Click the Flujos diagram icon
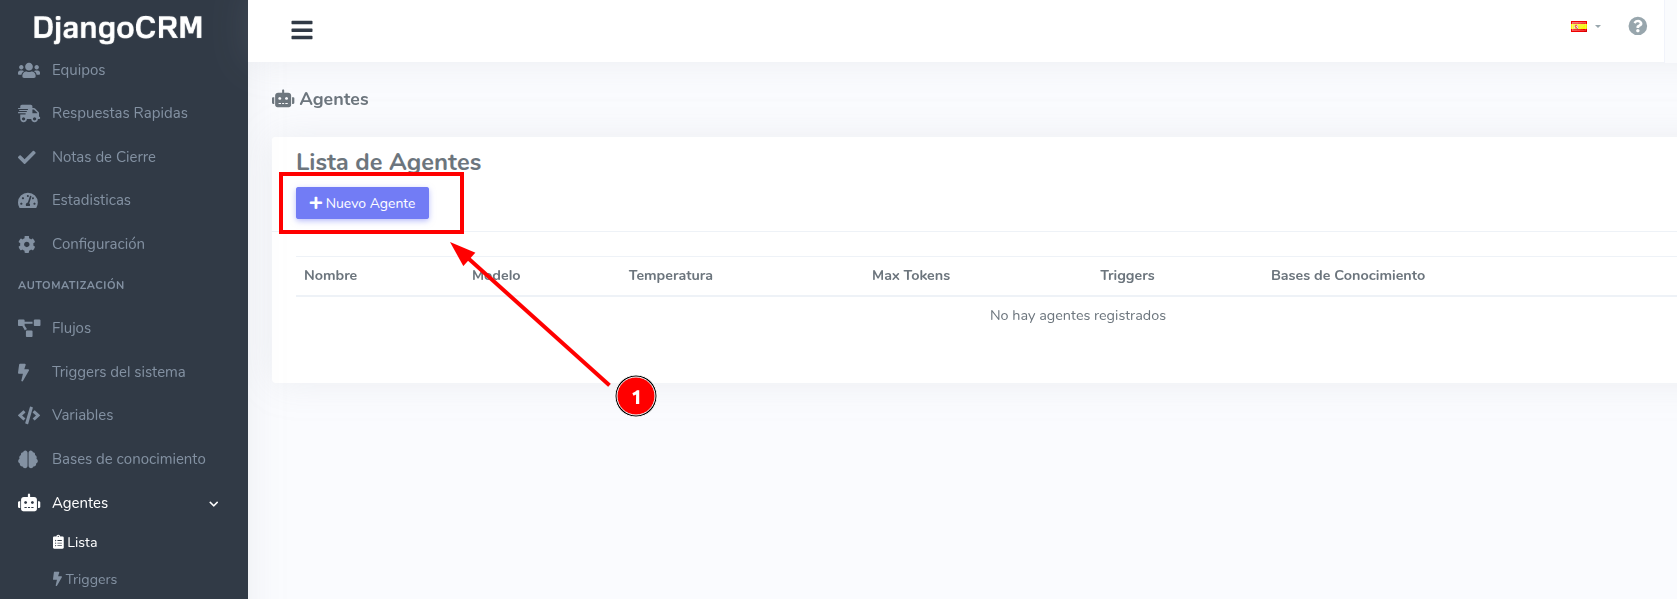The width and height of the screenshot is (1677, 599). click(x=28, y=328)
